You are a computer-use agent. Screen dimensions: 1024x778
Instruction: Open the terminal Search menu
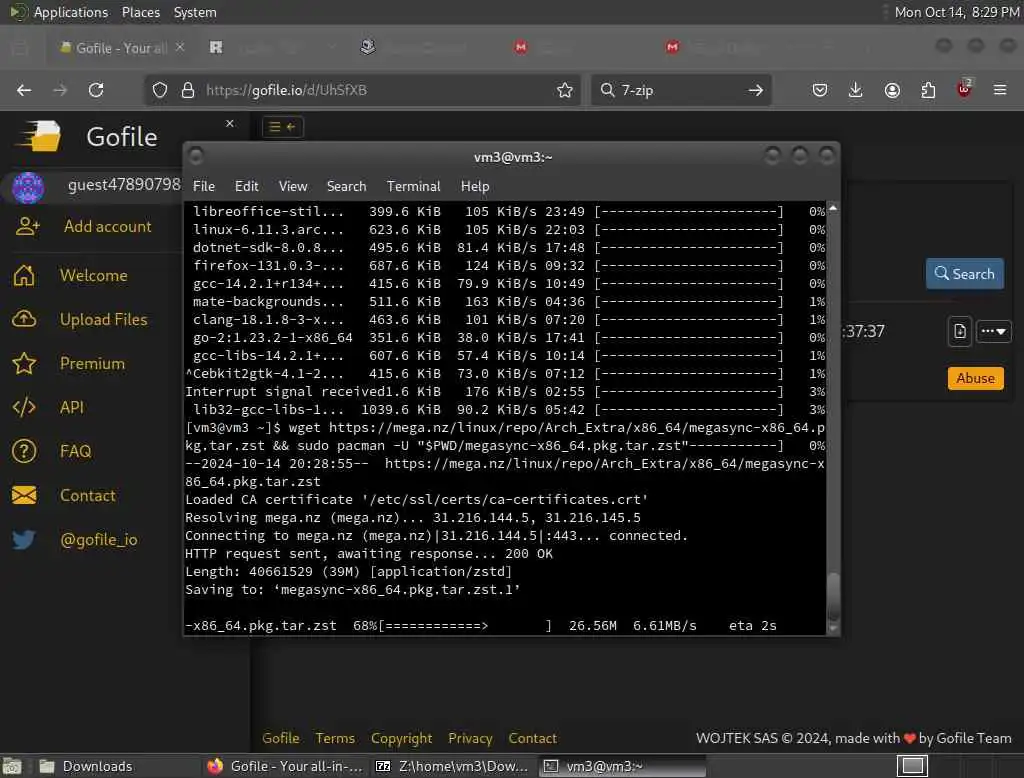click(x=346, y=186)
